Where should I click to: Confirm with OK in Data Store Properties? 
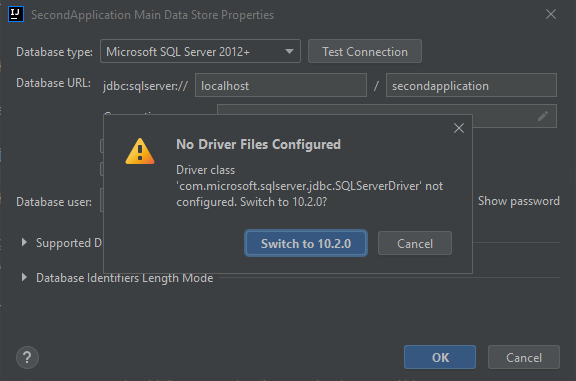coord(440,357)
